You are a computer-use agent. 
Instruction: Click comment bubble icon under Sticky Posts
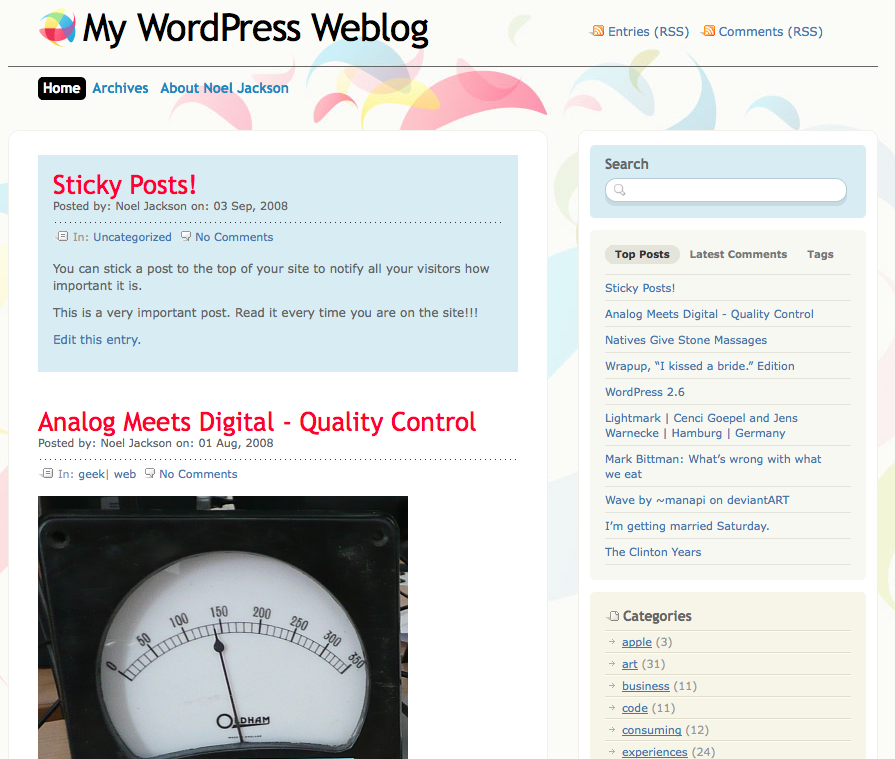(186, 236)
